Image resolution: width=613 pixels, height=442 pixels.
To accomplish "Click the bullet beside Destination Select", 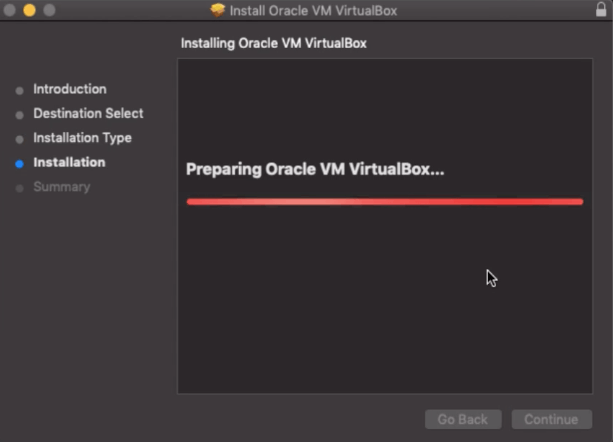I will pyautogui.click(x=20, y=114).
